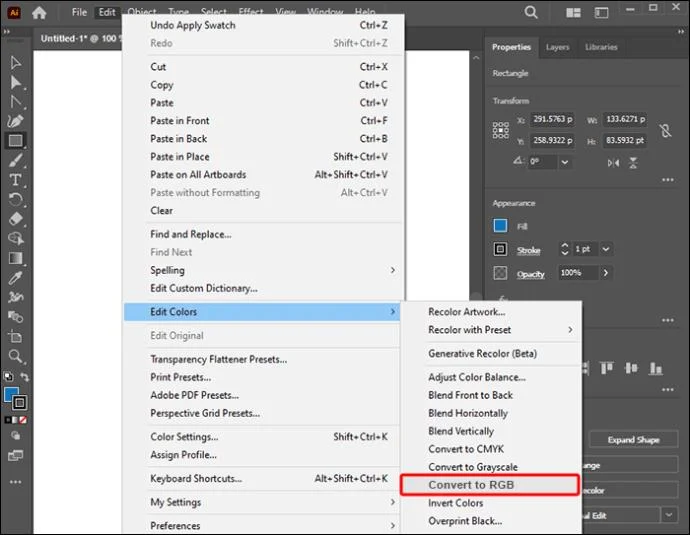Choose Recolor Artwork...
The height and width of the screenshot is (535, 690).
[466, 311]
